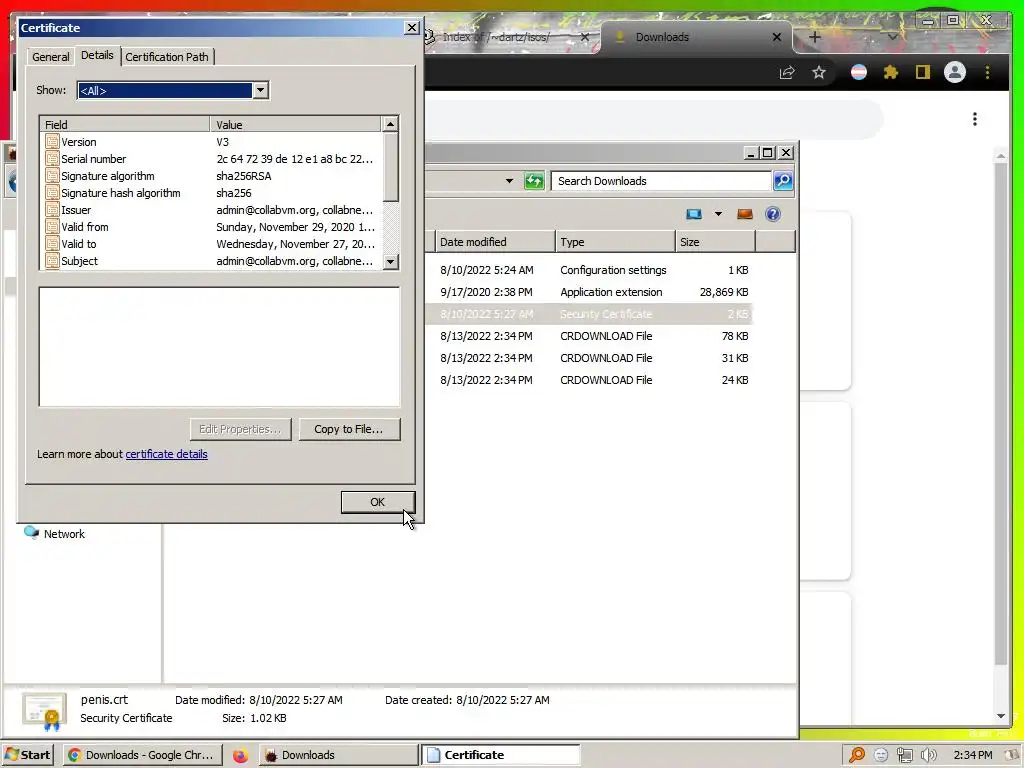Click the Certificate taskbar button
The width and height of the screenshot is (1024, 768).
(500, 755)
